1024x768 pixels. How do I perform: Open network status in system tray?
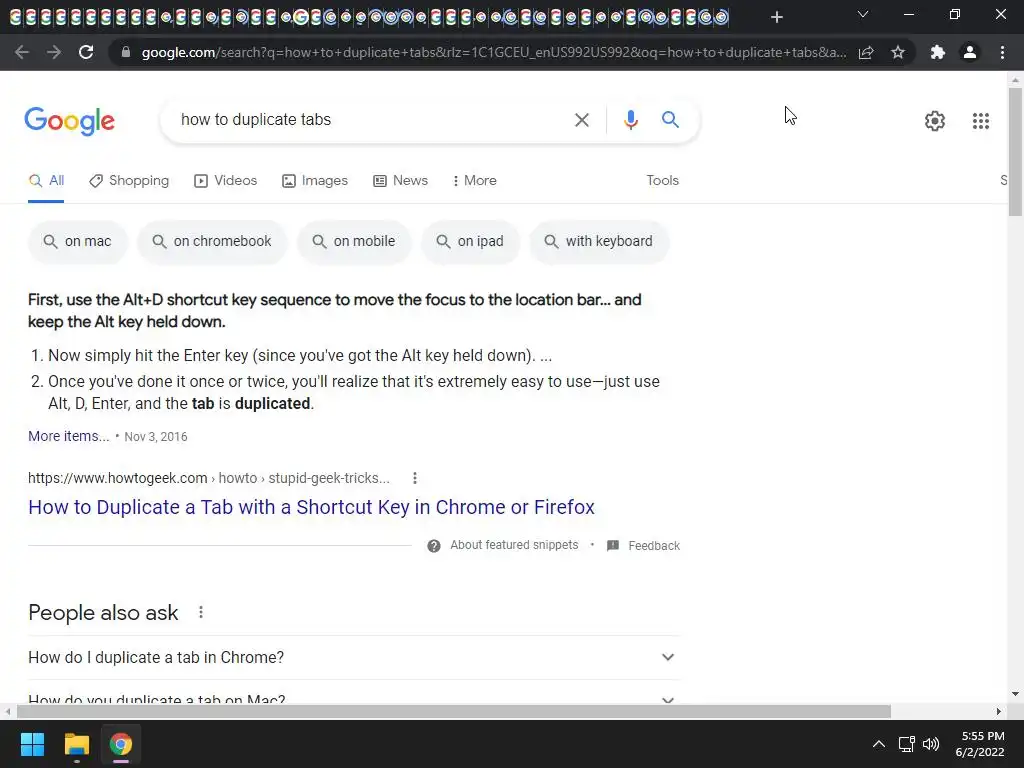pyautogui.click(x=906, y=744)
